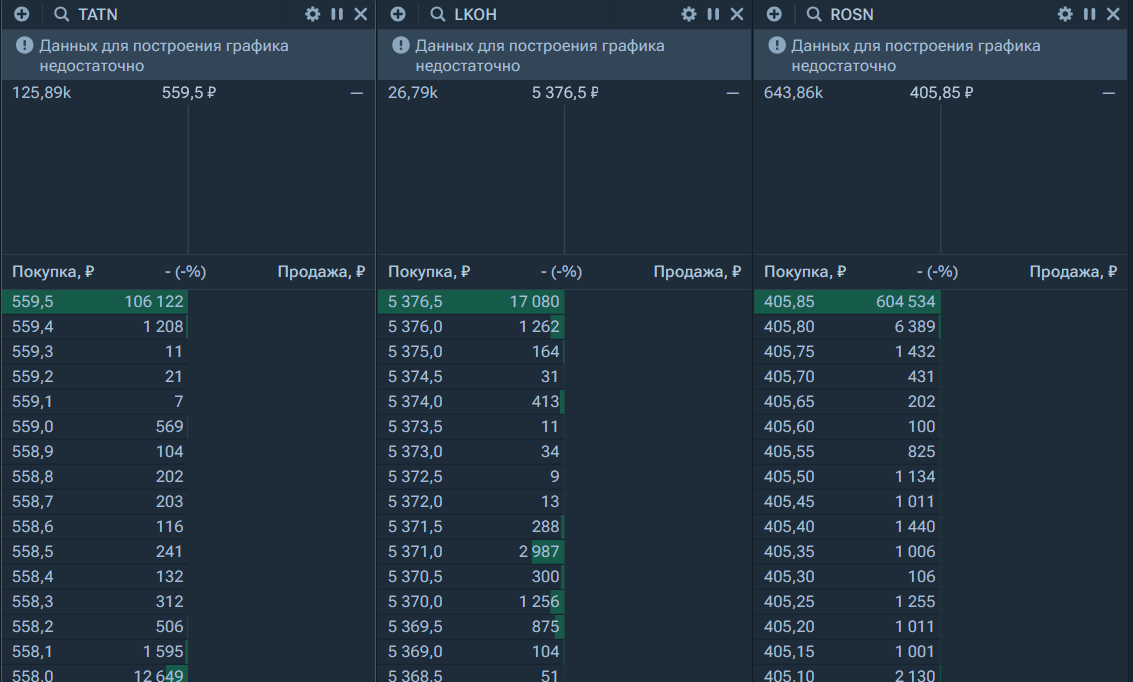Click warning icon in TATN chart notice
1133x682 pixels.
(x=25, y=46)
